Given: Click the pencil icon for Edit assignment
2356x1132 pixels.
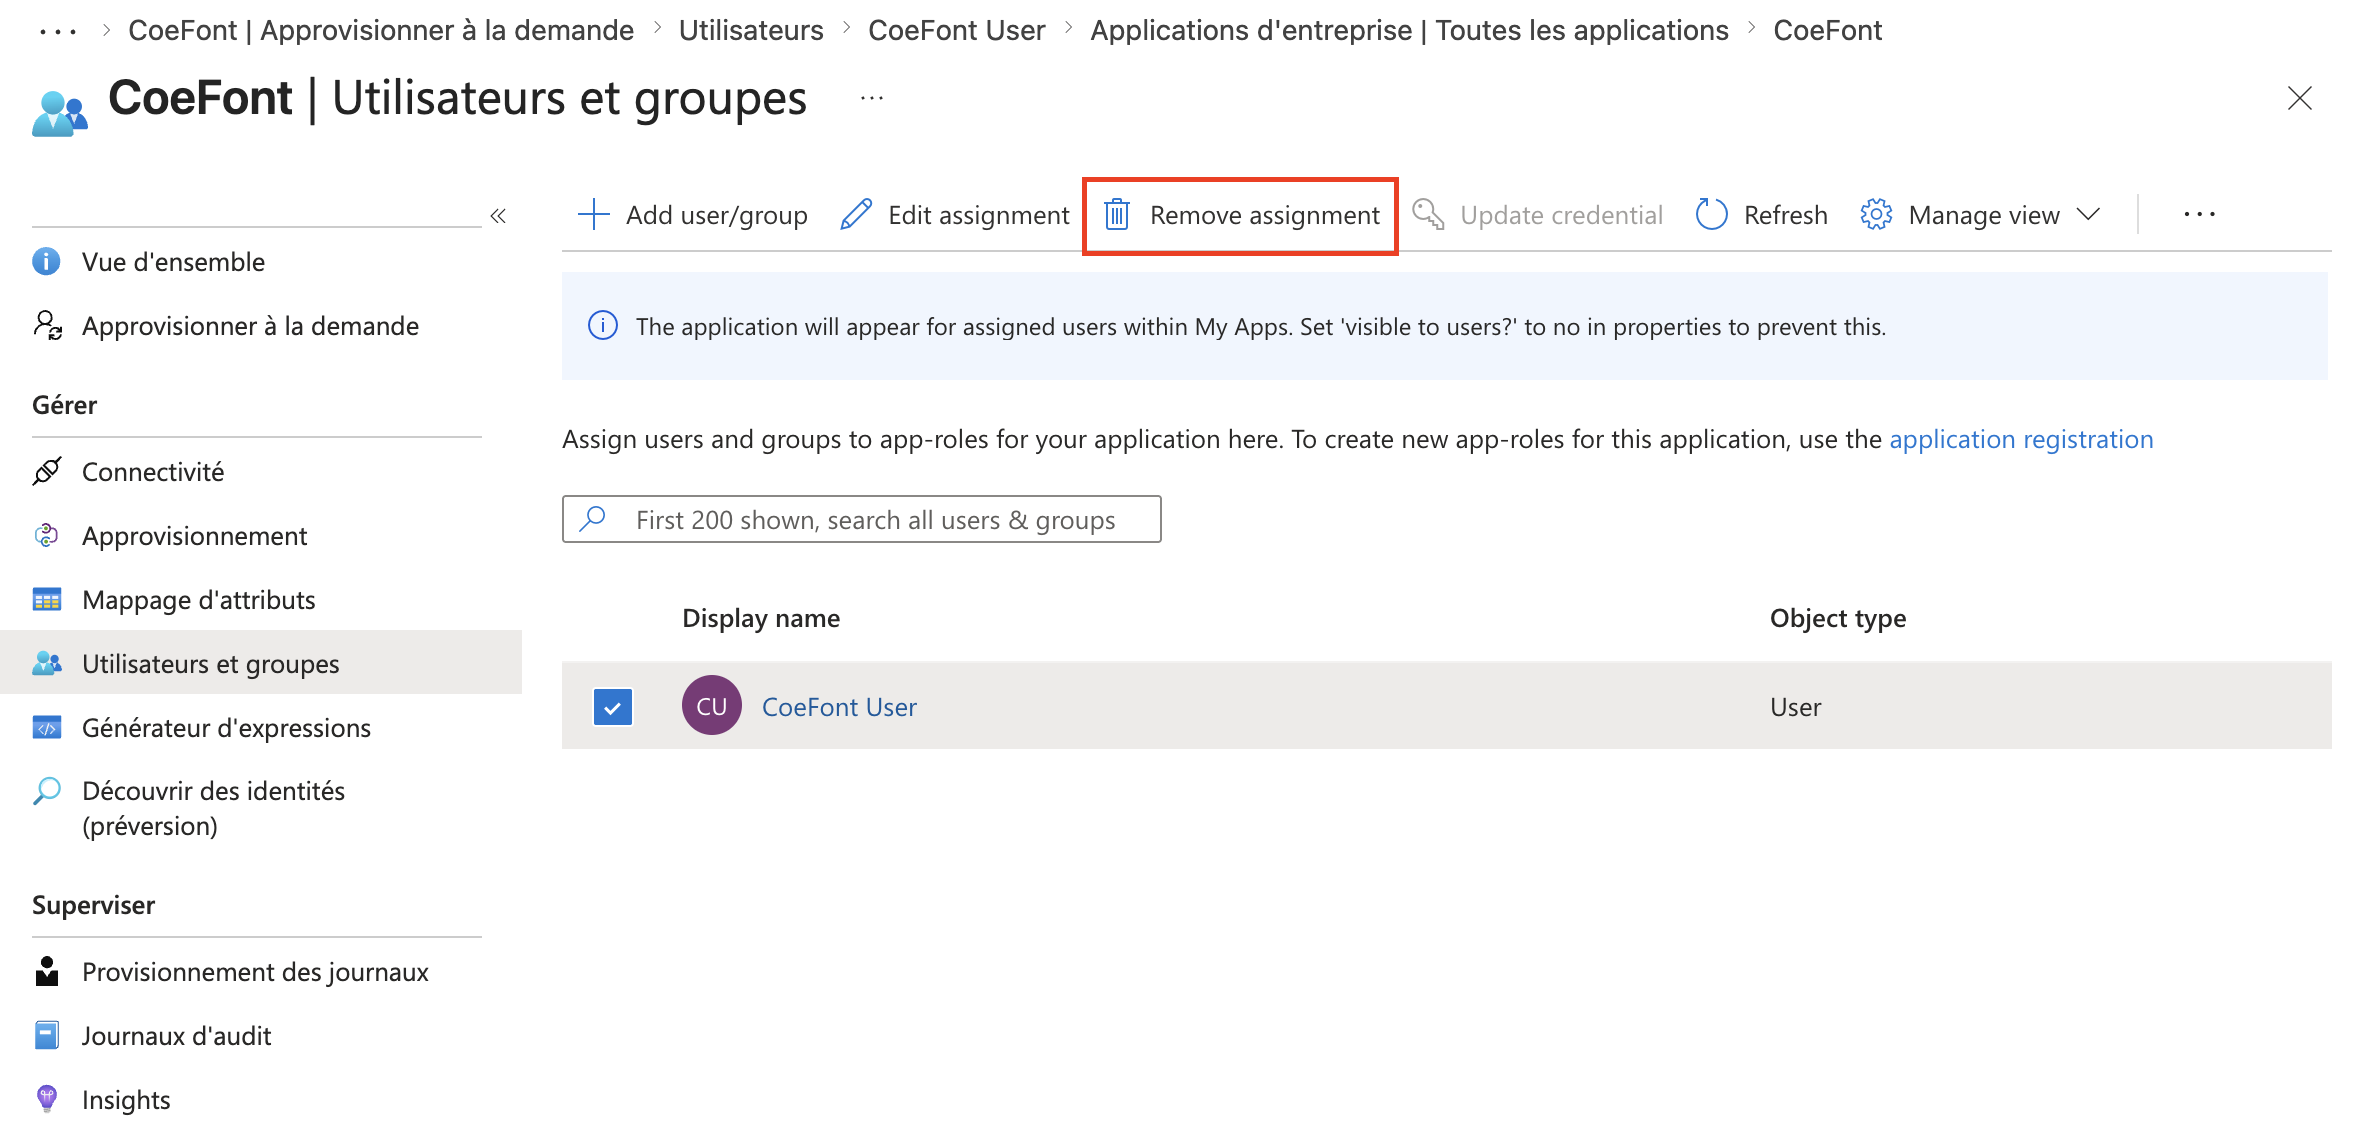Looking at the screenshot, I should tap(856, 215).
